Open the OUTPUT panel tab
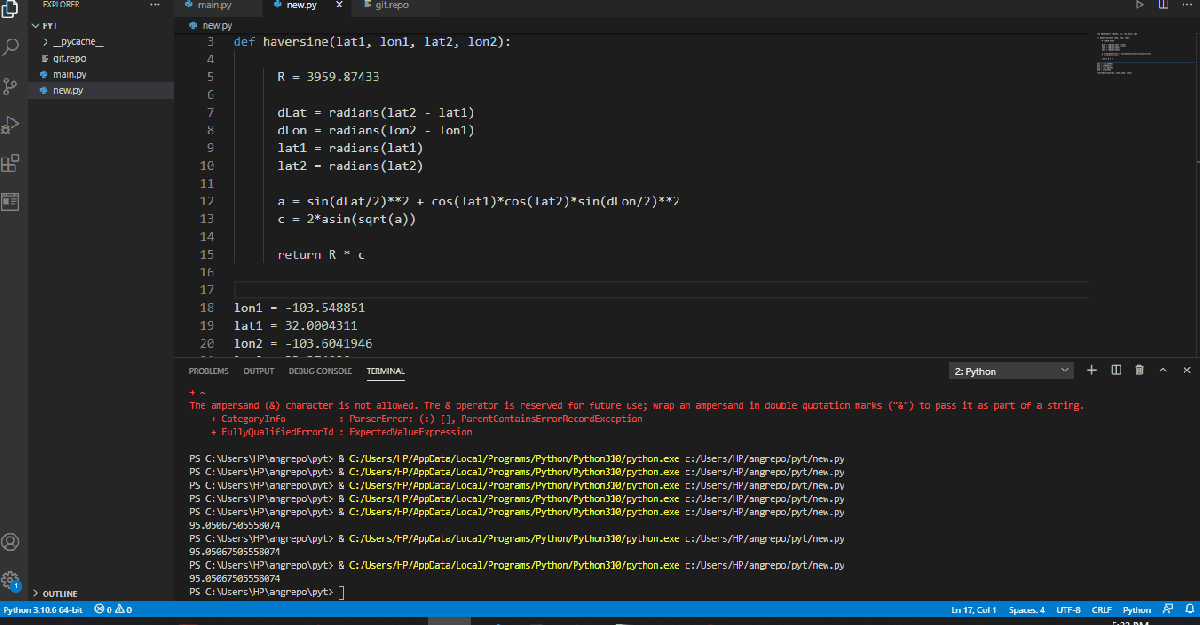This screenshot has height=625, width=1200. pos(259,371)
